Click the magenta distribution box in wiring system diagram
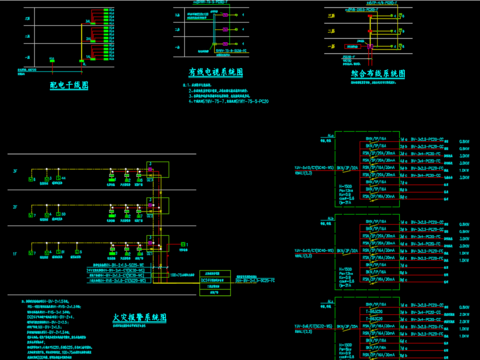Screen dimensions: 480x360 click(370, 46)
